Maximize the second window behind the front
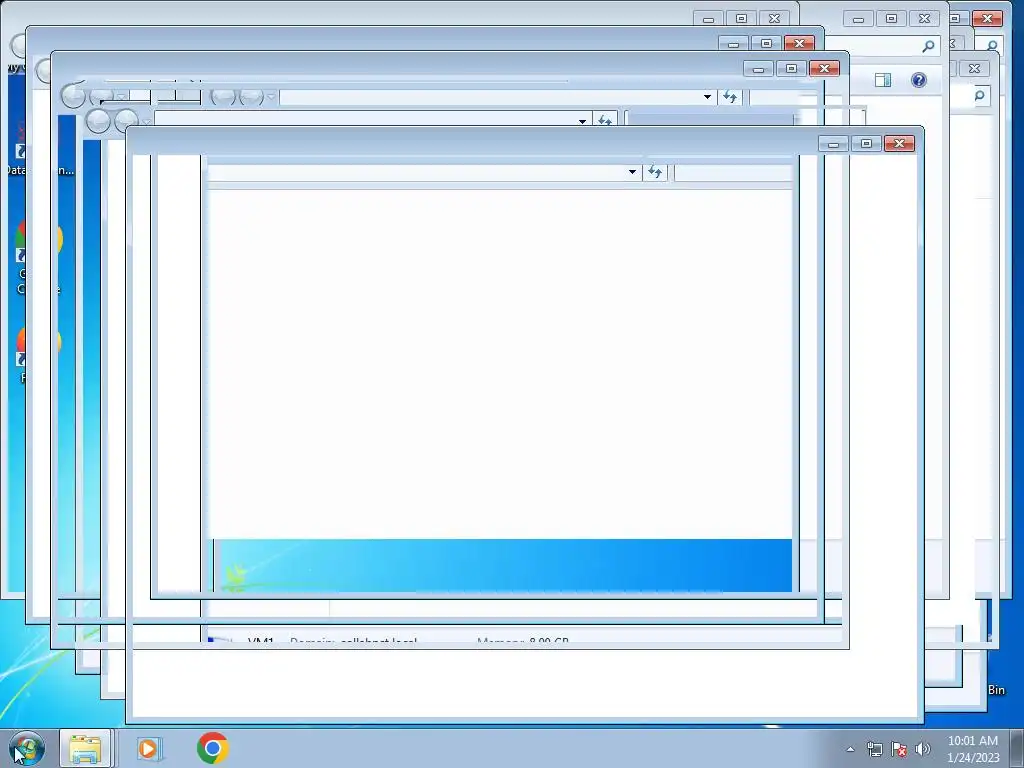This screenshot has height=768, width=1024. tap(792, 69)
